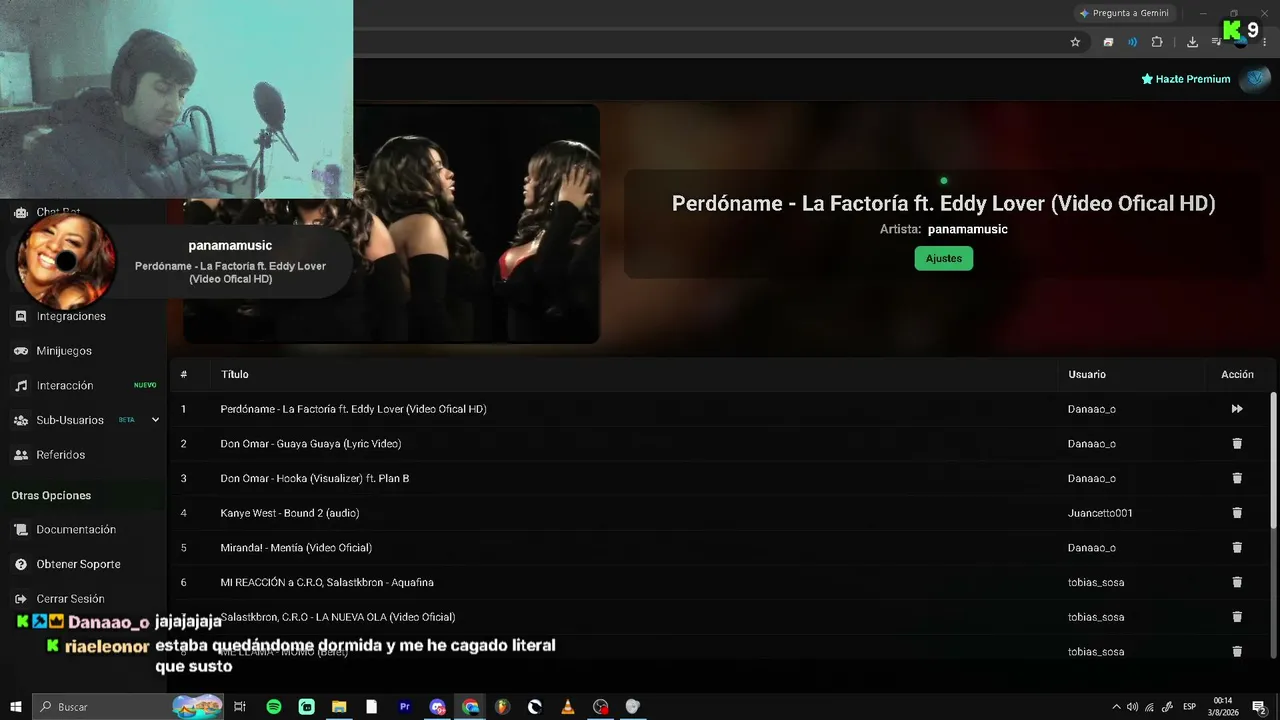Open Task View on the taskbar
The width and height of the screenshot is (1280, 720).
point(240,707)
